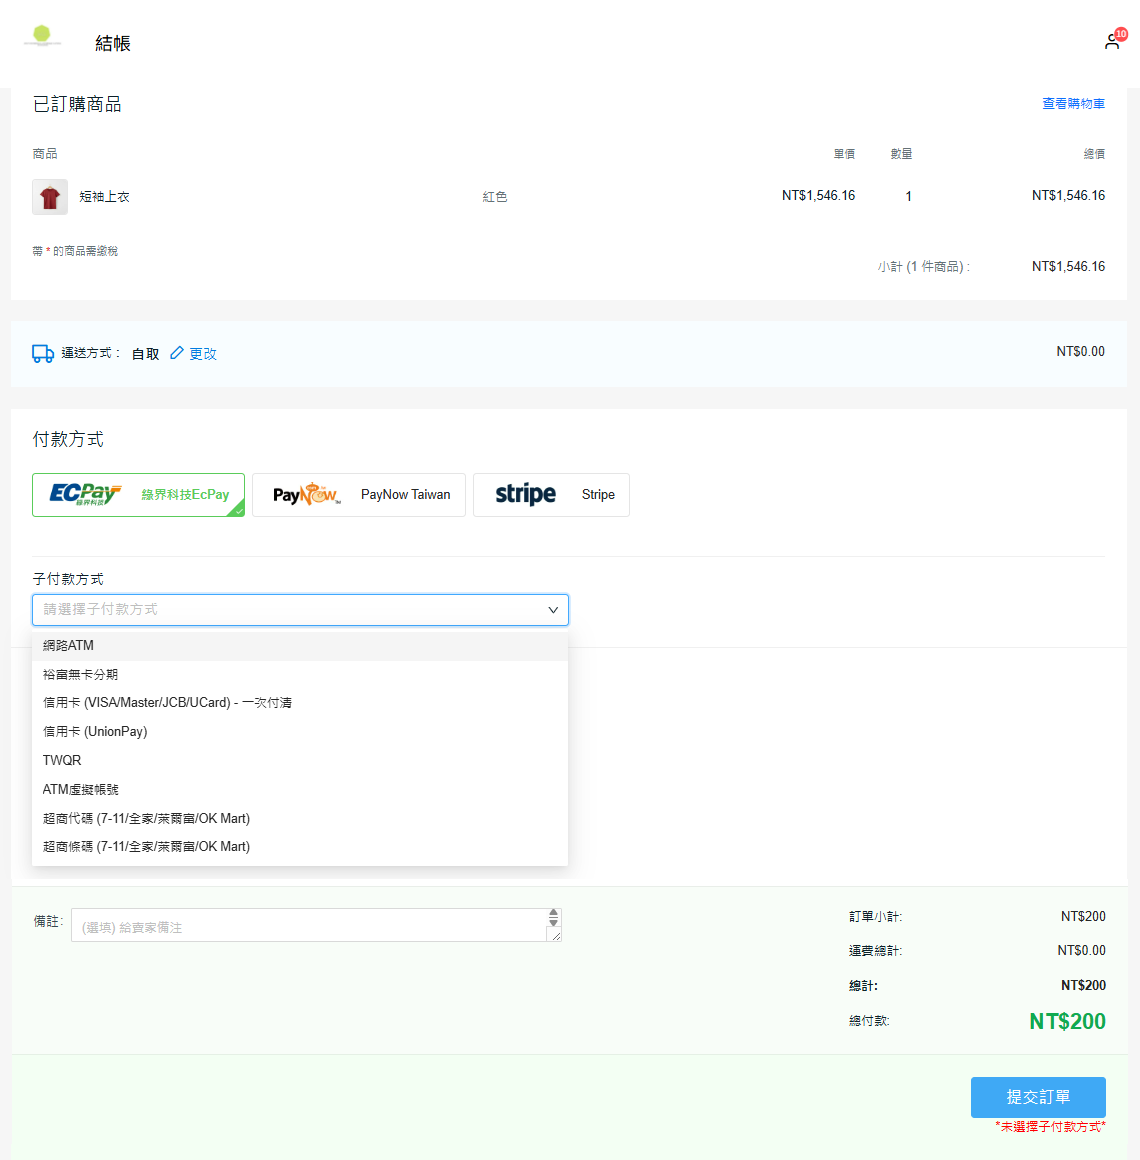Choose Stripe as payment method
The image size is (1140, 1160).
[x=551, y=495]
